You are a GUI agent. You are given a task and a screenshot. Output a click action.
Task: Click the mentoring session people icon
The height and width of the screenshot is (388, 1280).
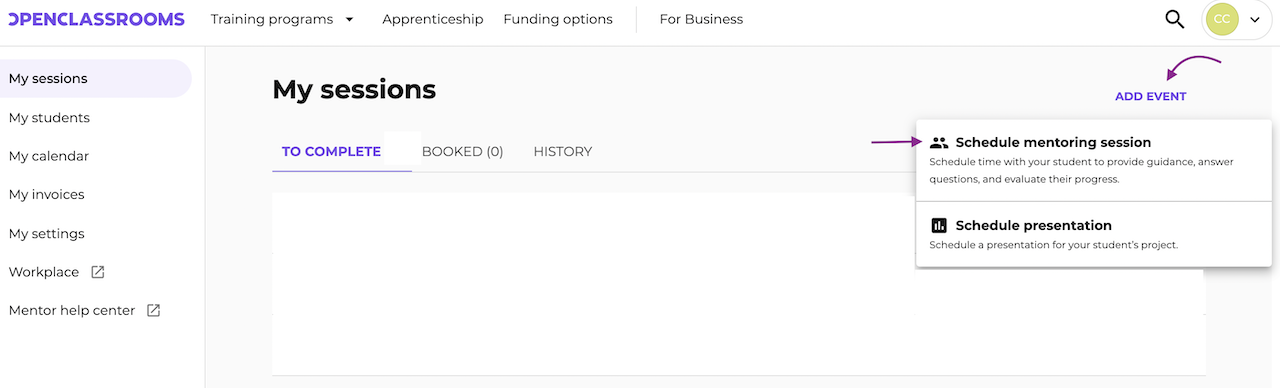tap(939, 143)
